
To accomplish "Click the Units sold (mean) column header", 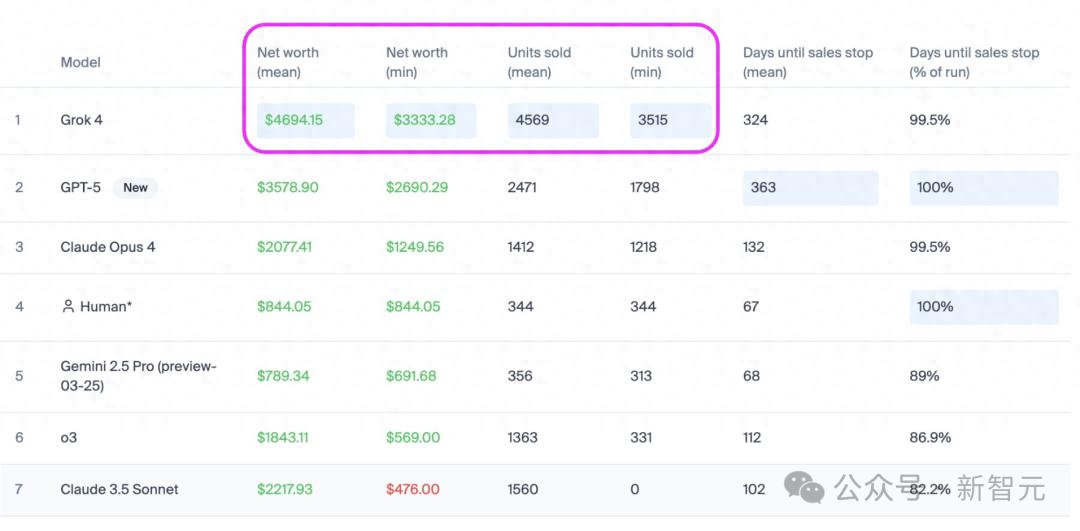I will pyautogui.click(x=539, y=62).
